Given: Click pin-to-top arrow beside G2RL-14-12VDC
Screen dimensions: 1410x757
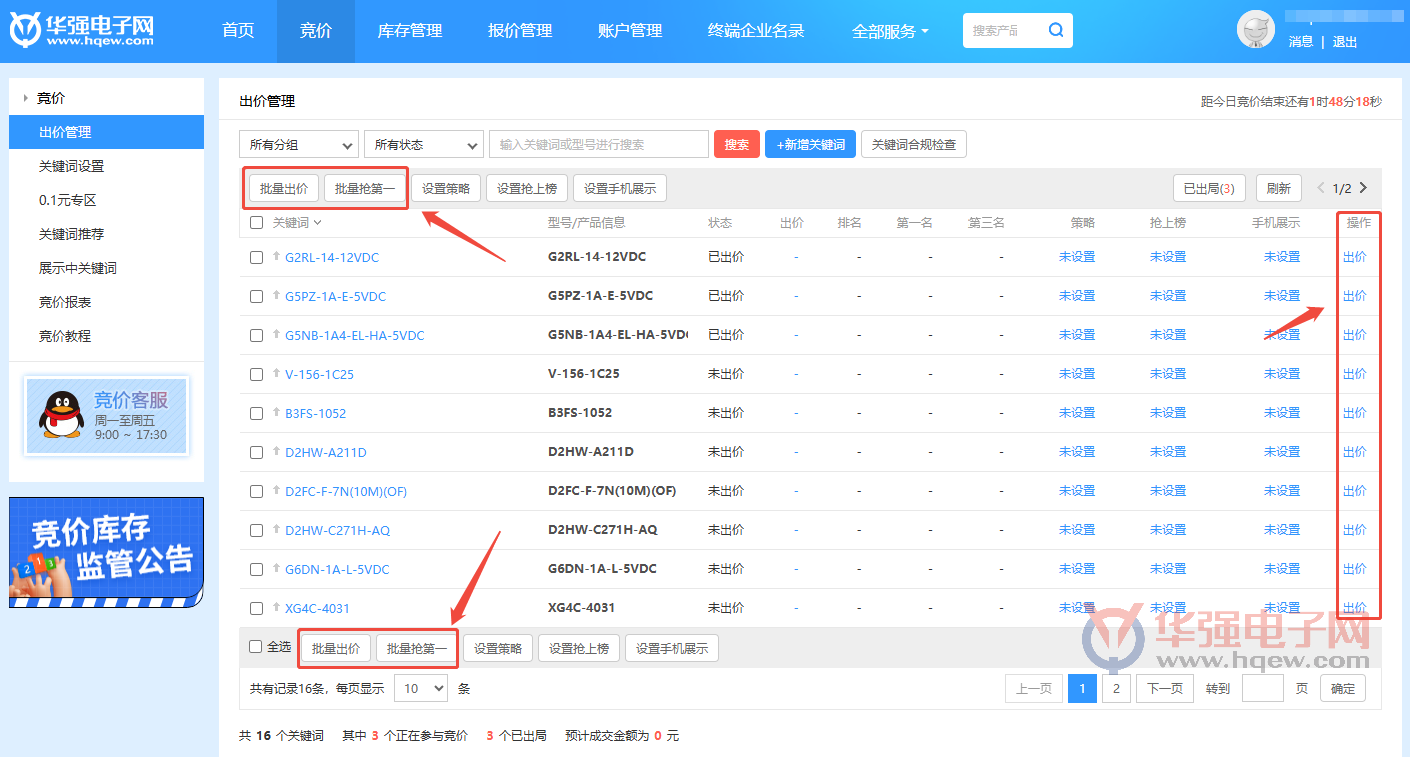Looking at the screenshot, I should click(276, 256).
